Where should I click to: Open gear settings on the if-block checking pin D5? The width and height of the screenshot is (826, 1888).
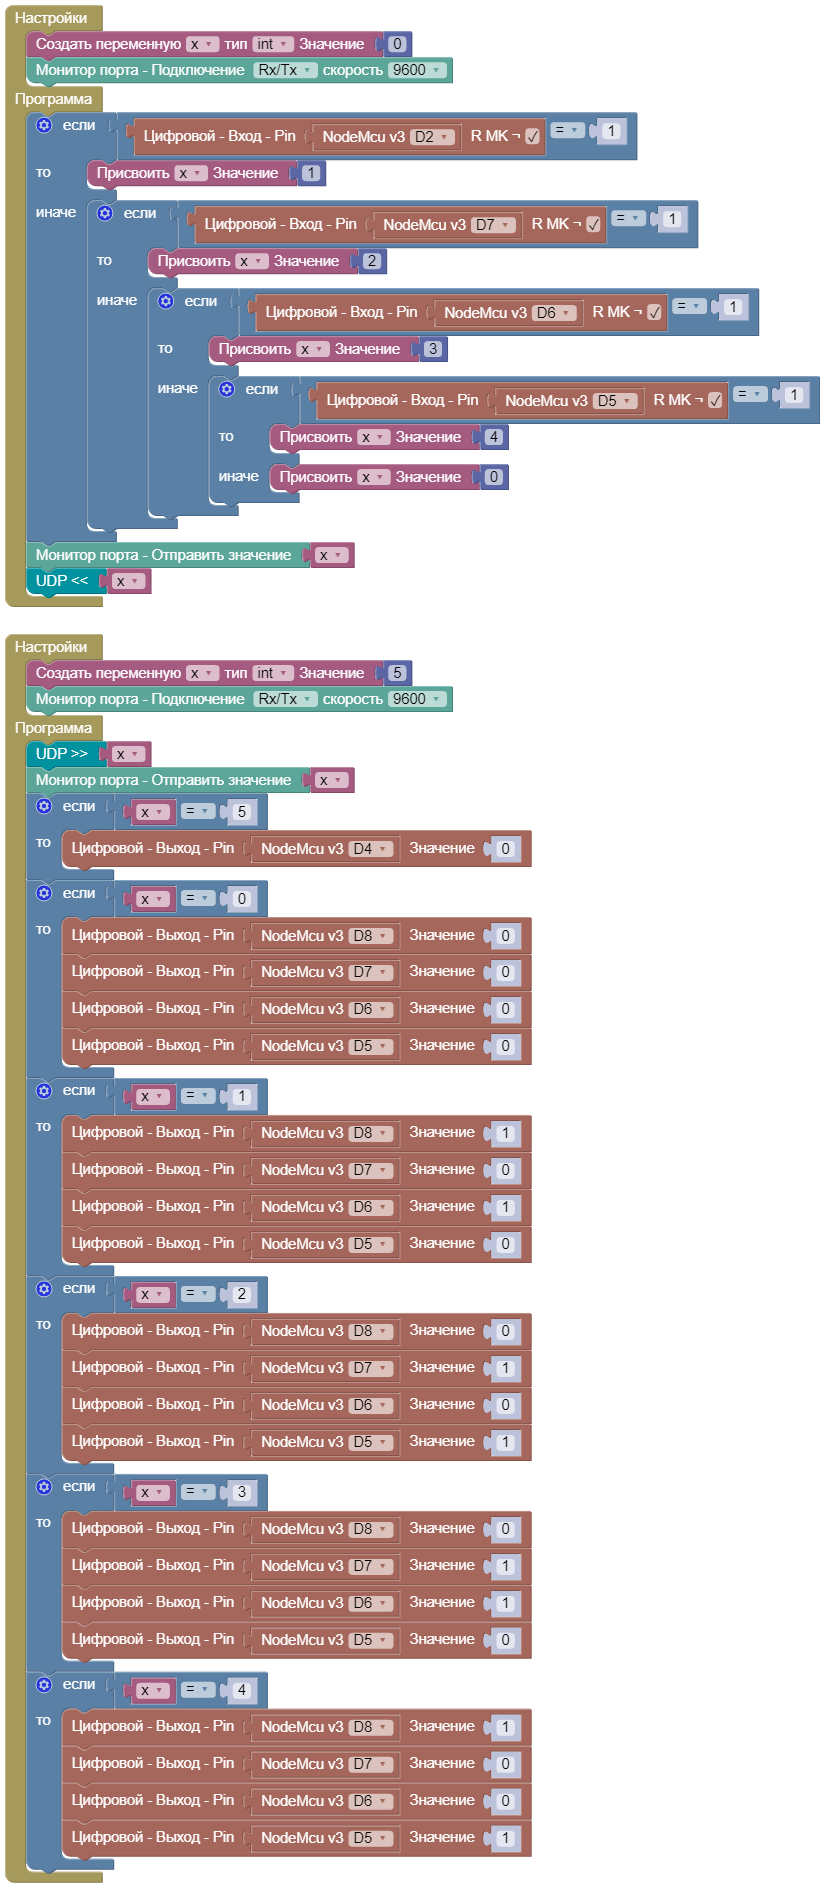227,389
